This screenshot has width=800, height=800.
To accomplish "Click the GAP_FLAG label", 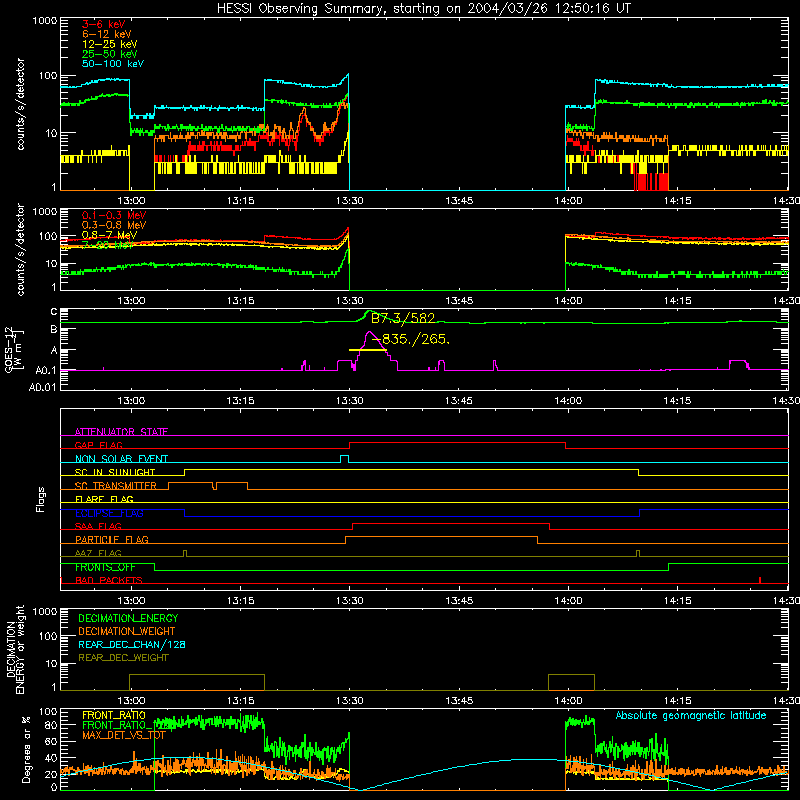I will coord(98,445).
